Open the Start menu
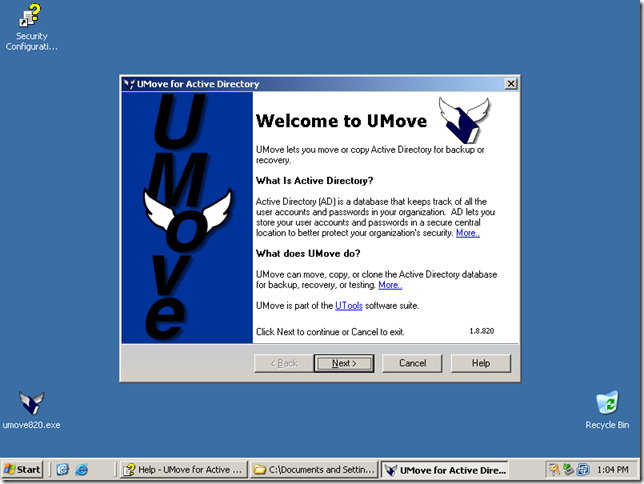Image resolution: width=644 pixels, height=484 pixels. tap(23, 469)
